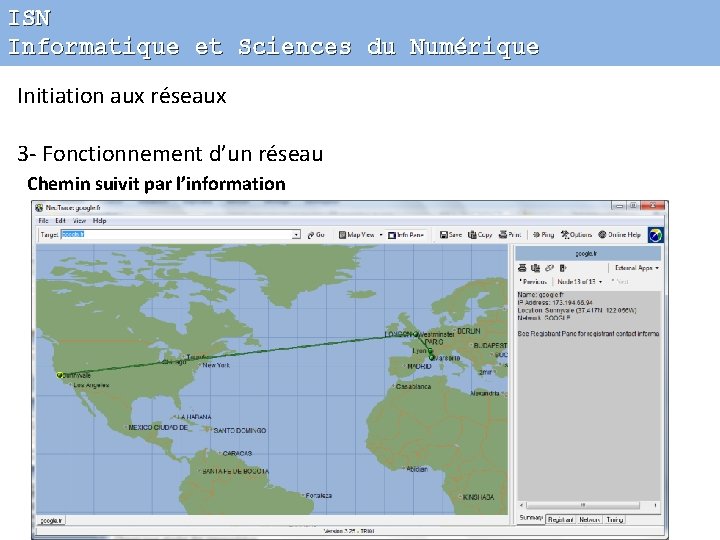Click the Marseille node on the map

point(432,357)
